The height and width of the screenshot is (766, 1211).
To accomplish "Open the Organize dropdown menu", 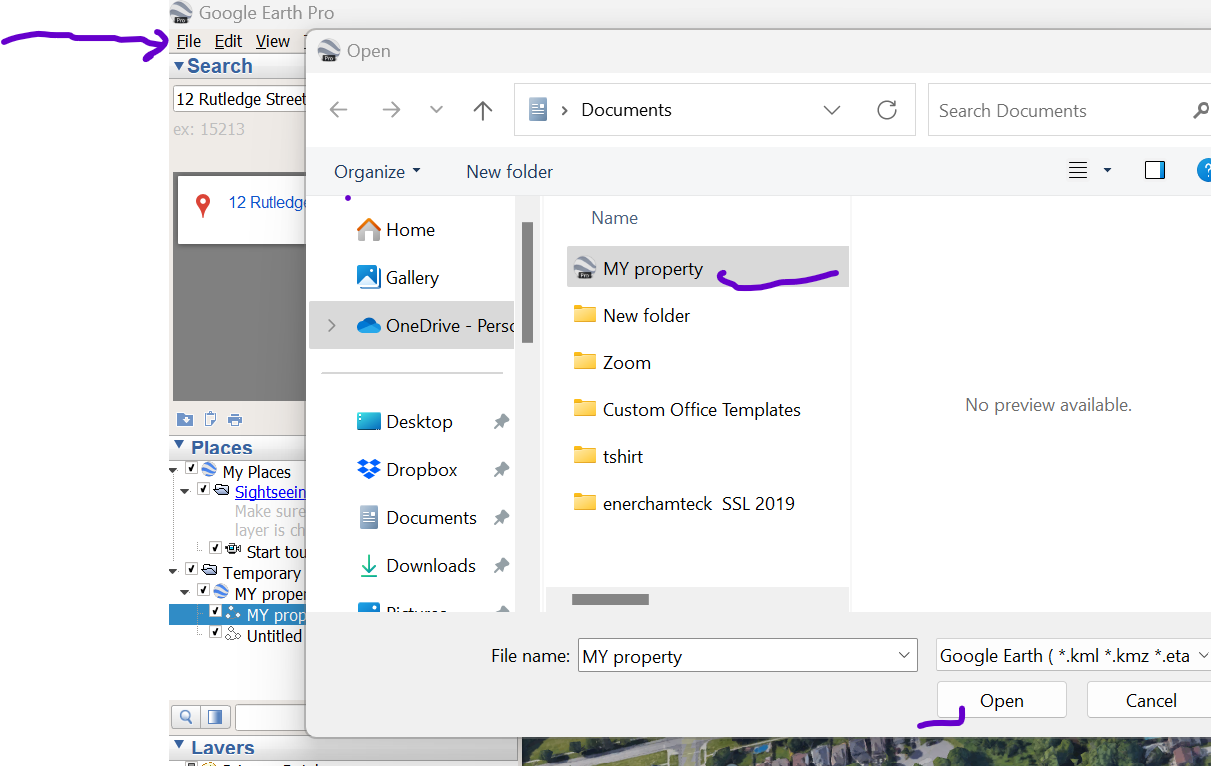I will point(376,171).
